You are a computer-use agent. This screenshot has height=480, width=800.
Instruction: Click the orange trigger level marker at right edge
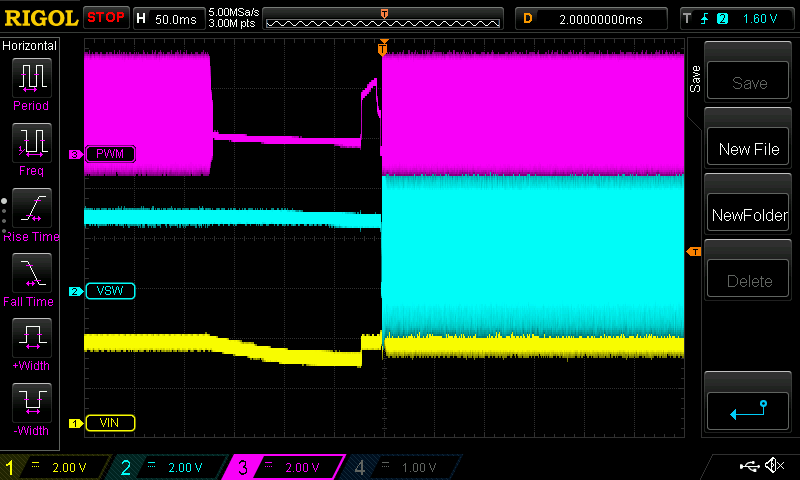point(694,251)
